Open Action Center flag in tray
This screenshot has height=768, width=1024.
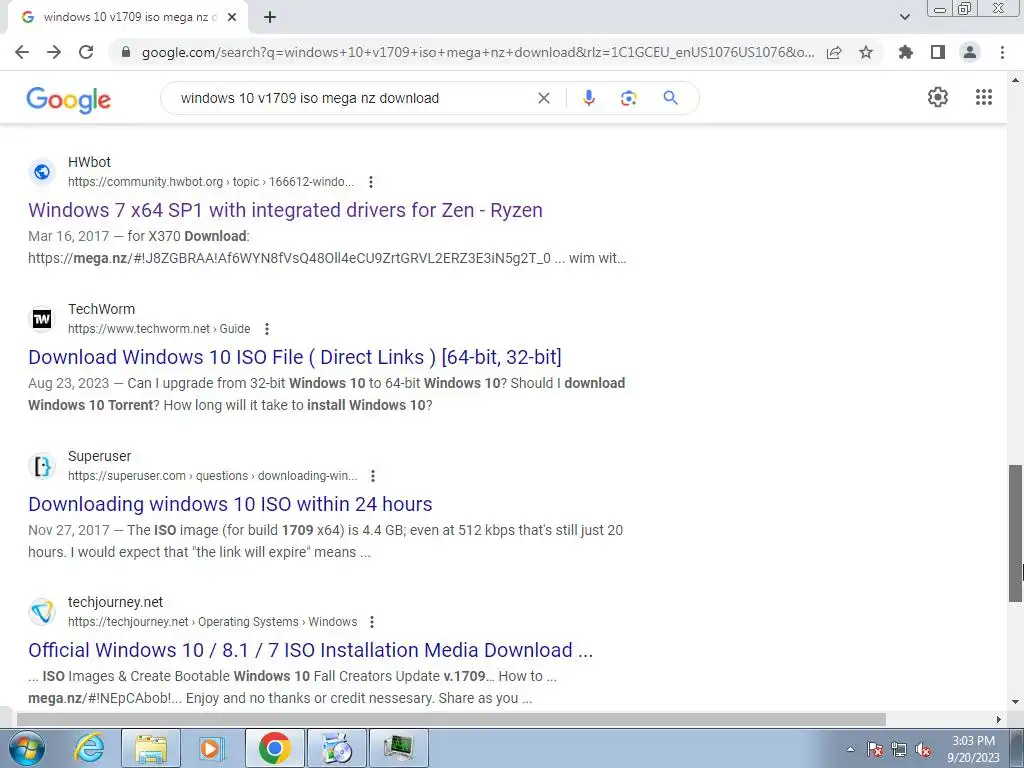pyautogui.click(x=875, y=750)
